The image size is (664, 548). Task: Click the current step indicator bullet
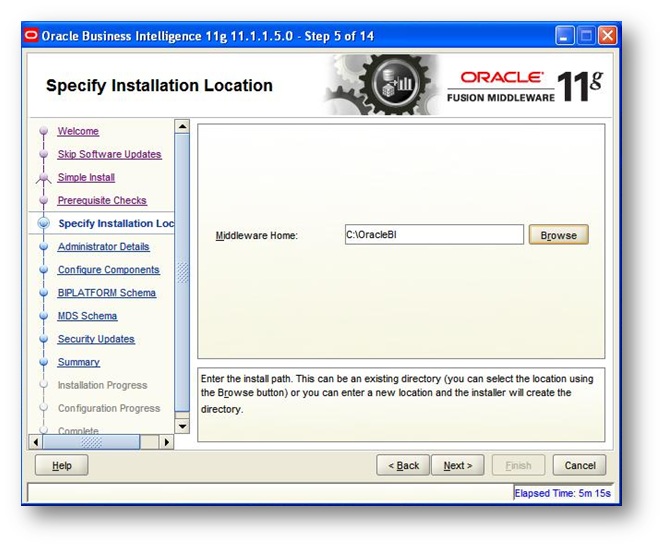point(44,223)
